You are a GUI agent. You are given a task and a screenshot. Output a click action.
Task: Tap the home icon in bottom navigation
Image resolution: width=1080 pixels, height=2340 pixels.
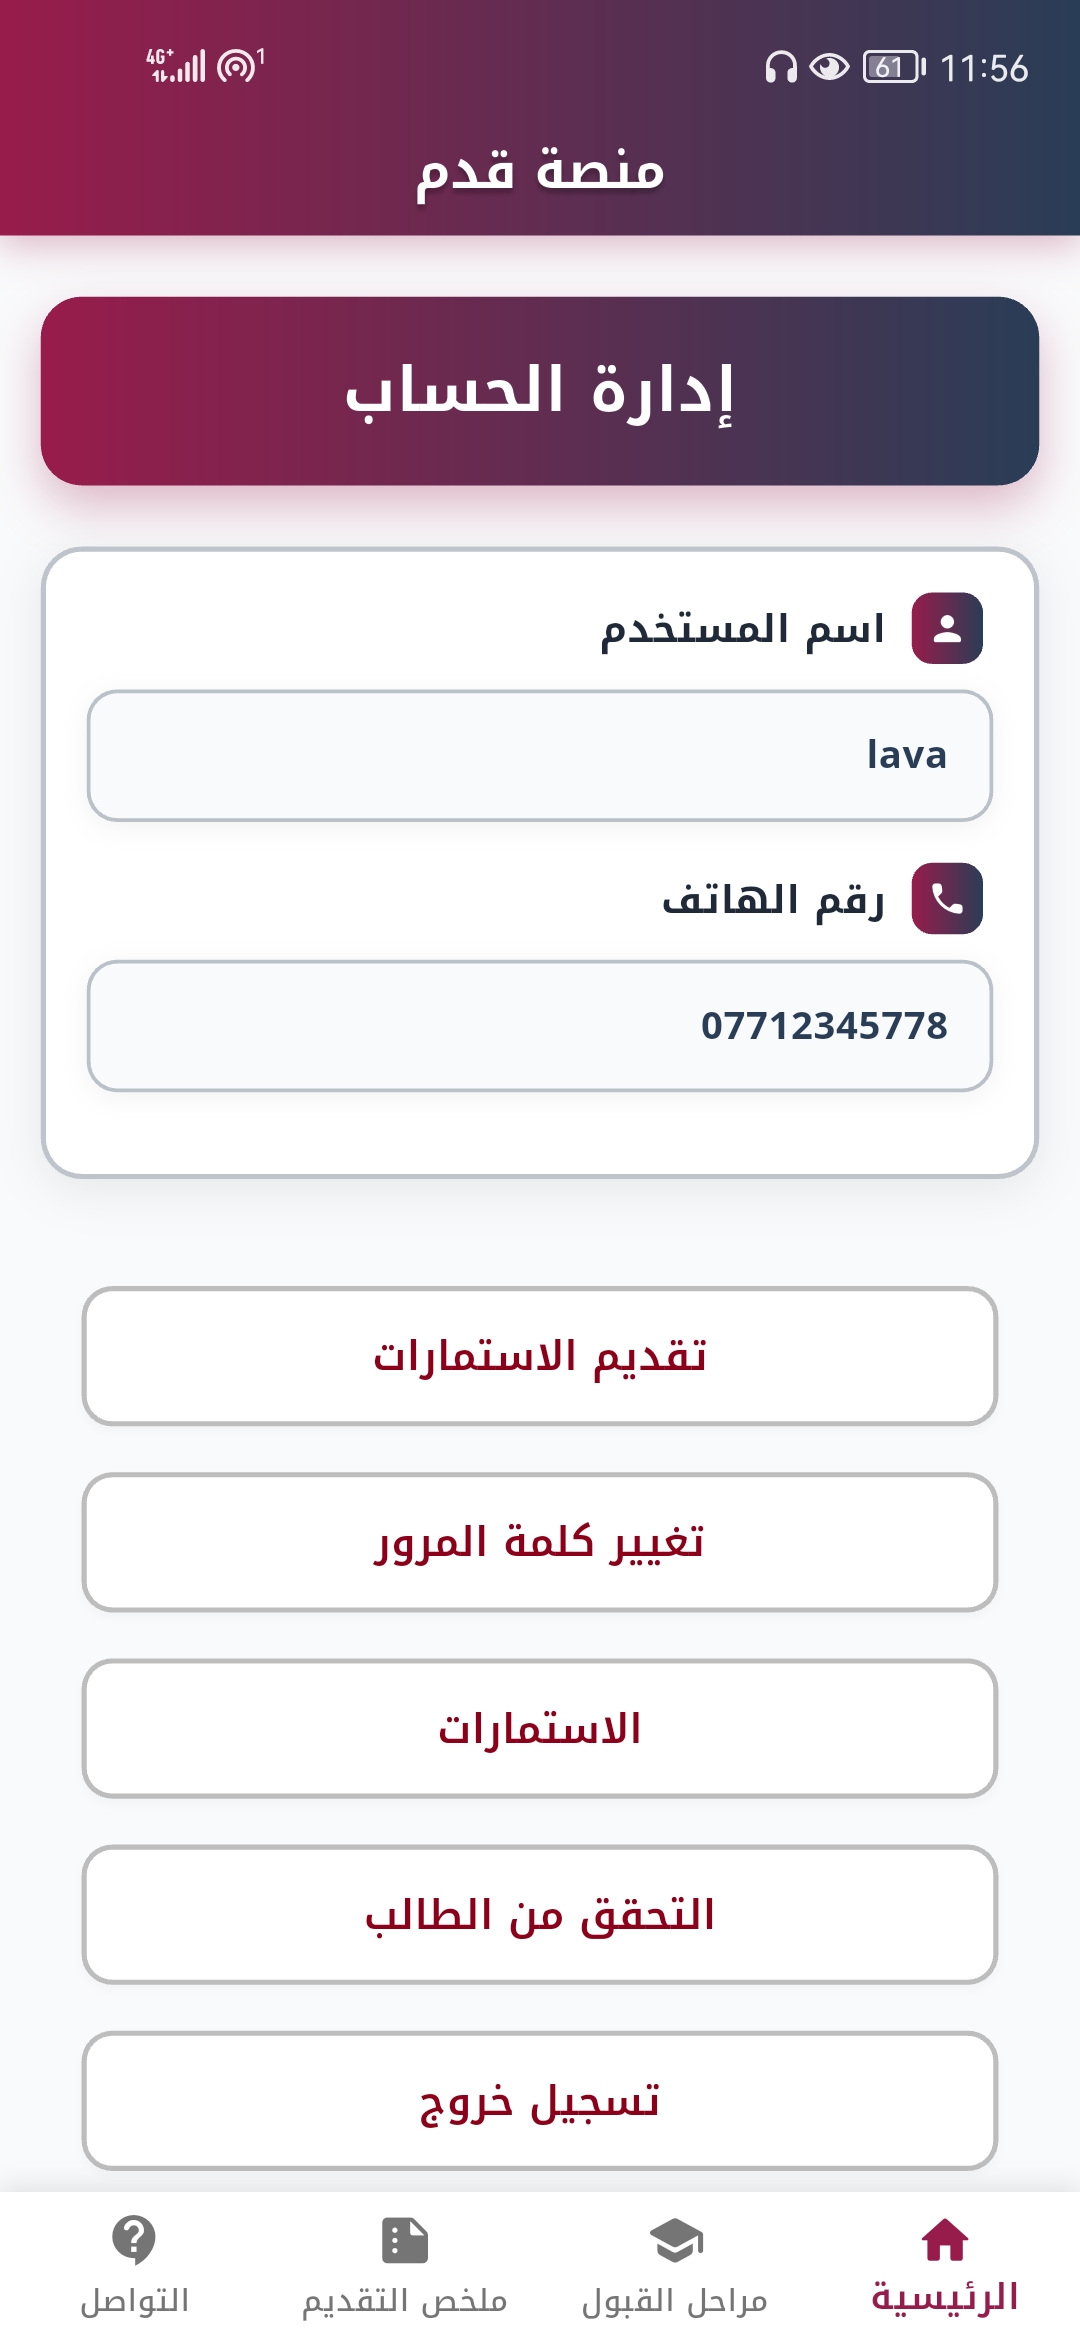[944, 2240]
